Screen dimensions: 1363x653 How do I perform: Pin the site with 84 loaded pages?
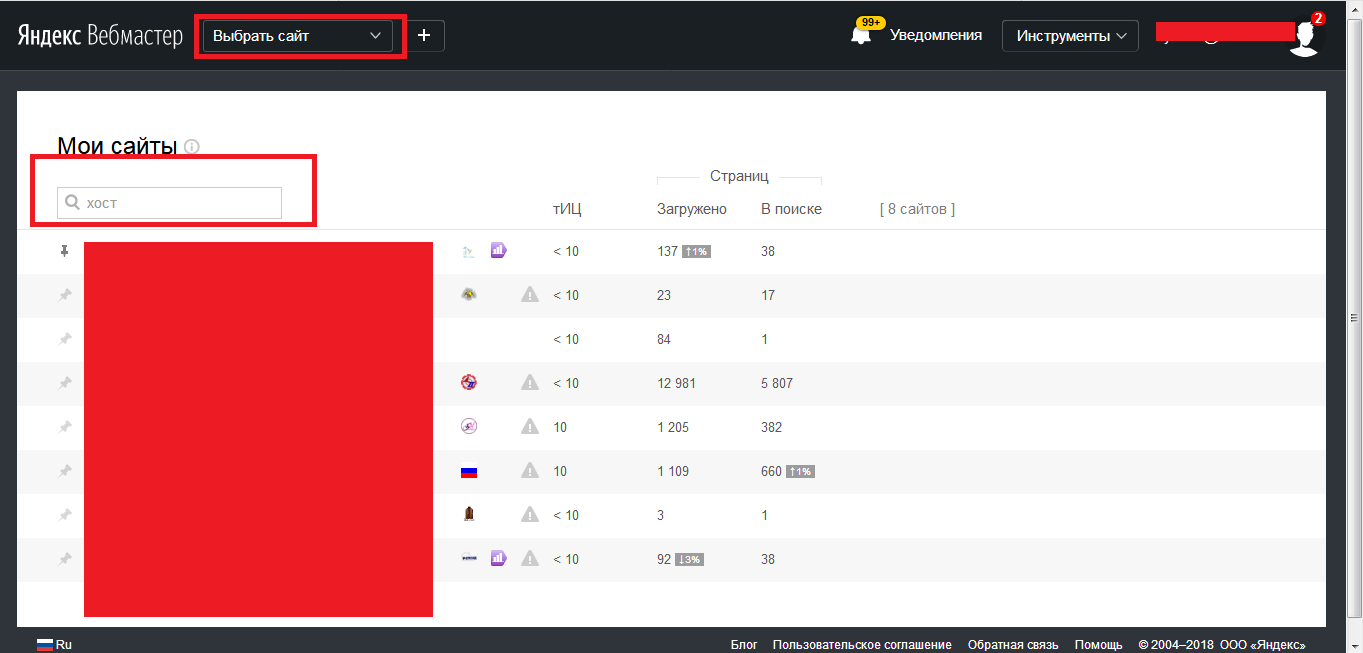coord(65,339)
